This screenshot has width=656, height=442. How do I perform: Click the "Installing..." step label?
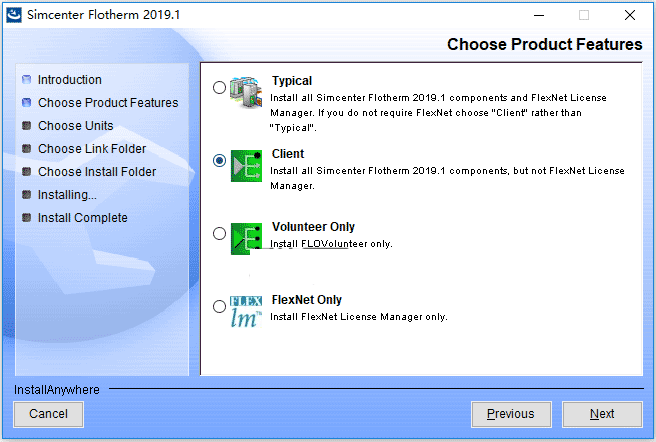pyautogui.click(x=67, y=195)
